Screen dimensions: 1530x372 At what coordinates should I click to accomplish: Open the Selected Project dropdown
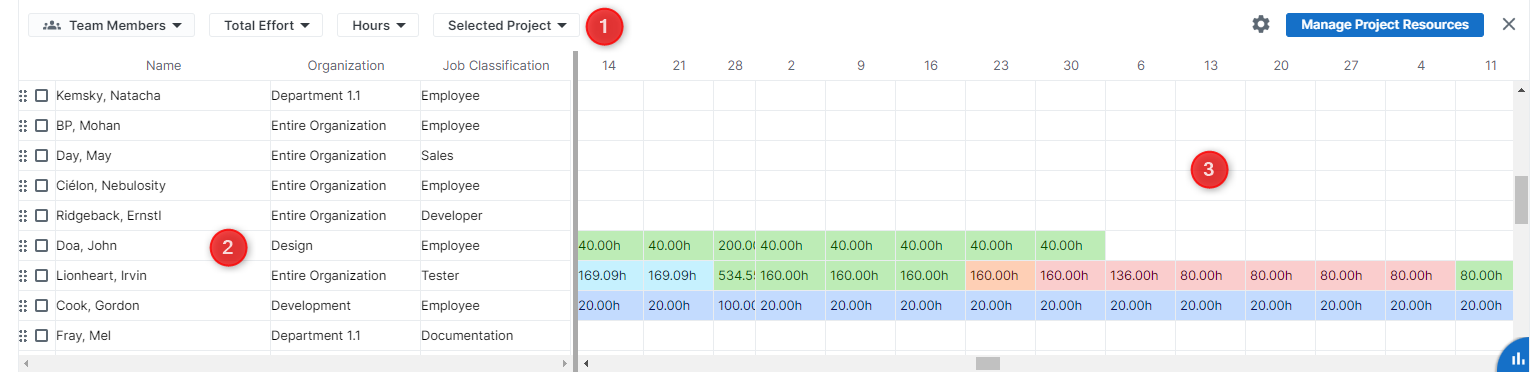tap(507, 25)
